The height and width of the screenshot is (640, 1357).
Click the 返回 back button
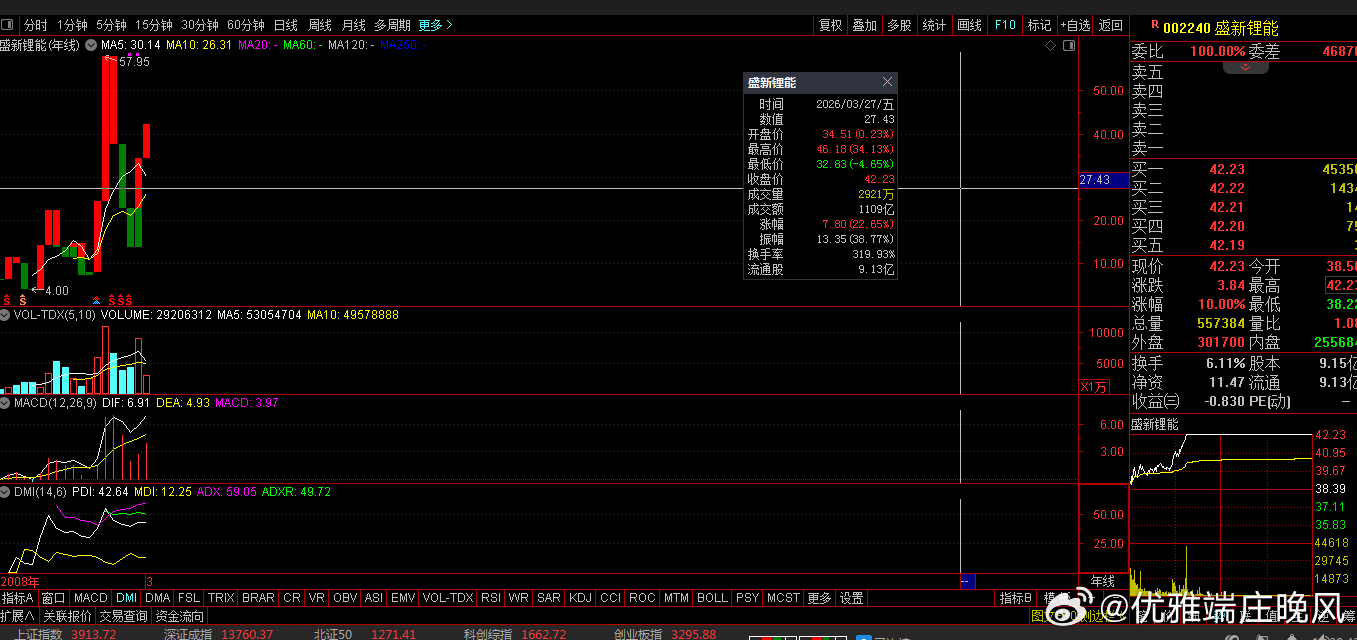point(1111,25)
